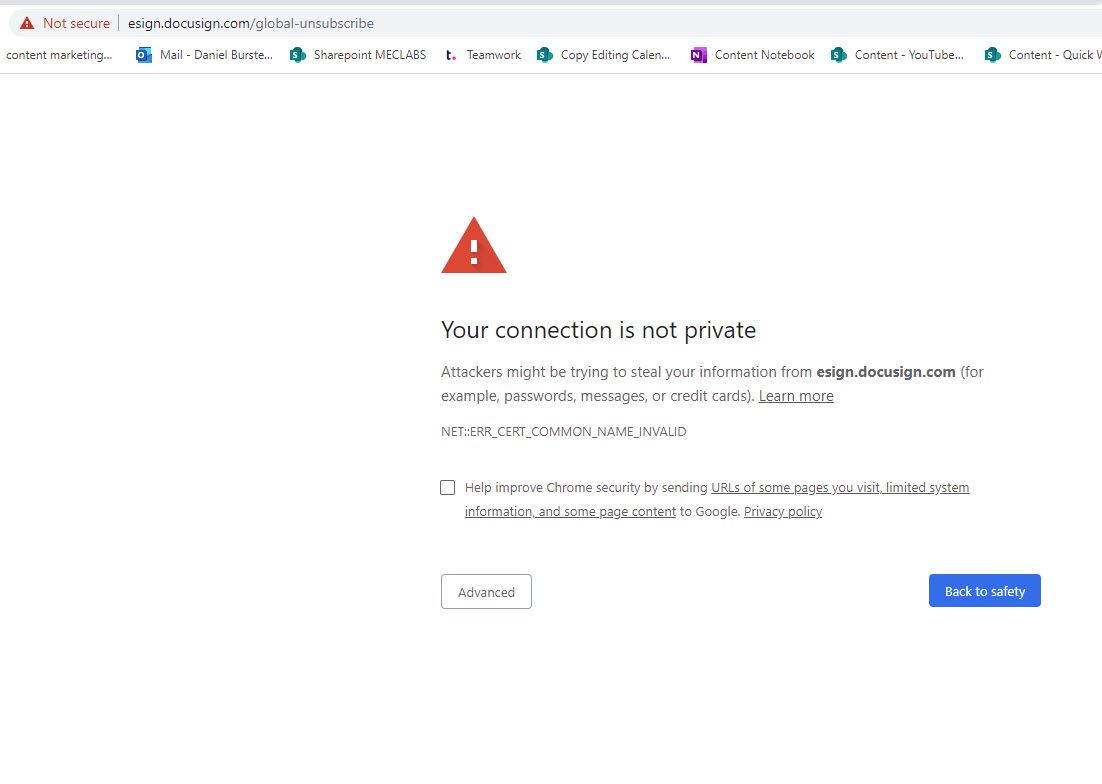Screen dimensions: 1102x784
Task: Open the Content Notebook bookmark
Action: tap(764, 55)
